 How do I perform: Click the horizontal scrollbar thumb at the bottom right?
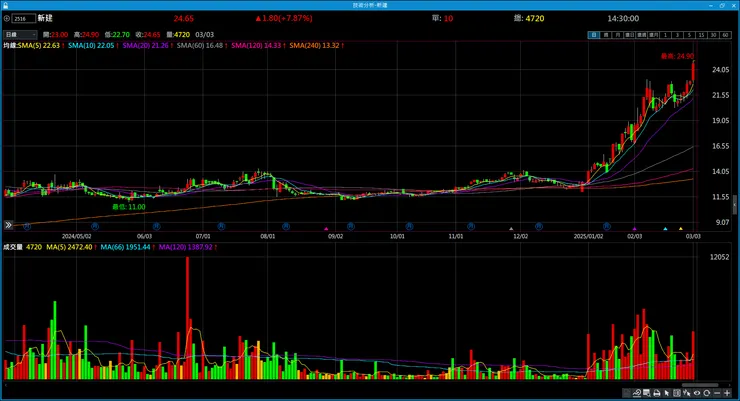click(x=700, y=385)
